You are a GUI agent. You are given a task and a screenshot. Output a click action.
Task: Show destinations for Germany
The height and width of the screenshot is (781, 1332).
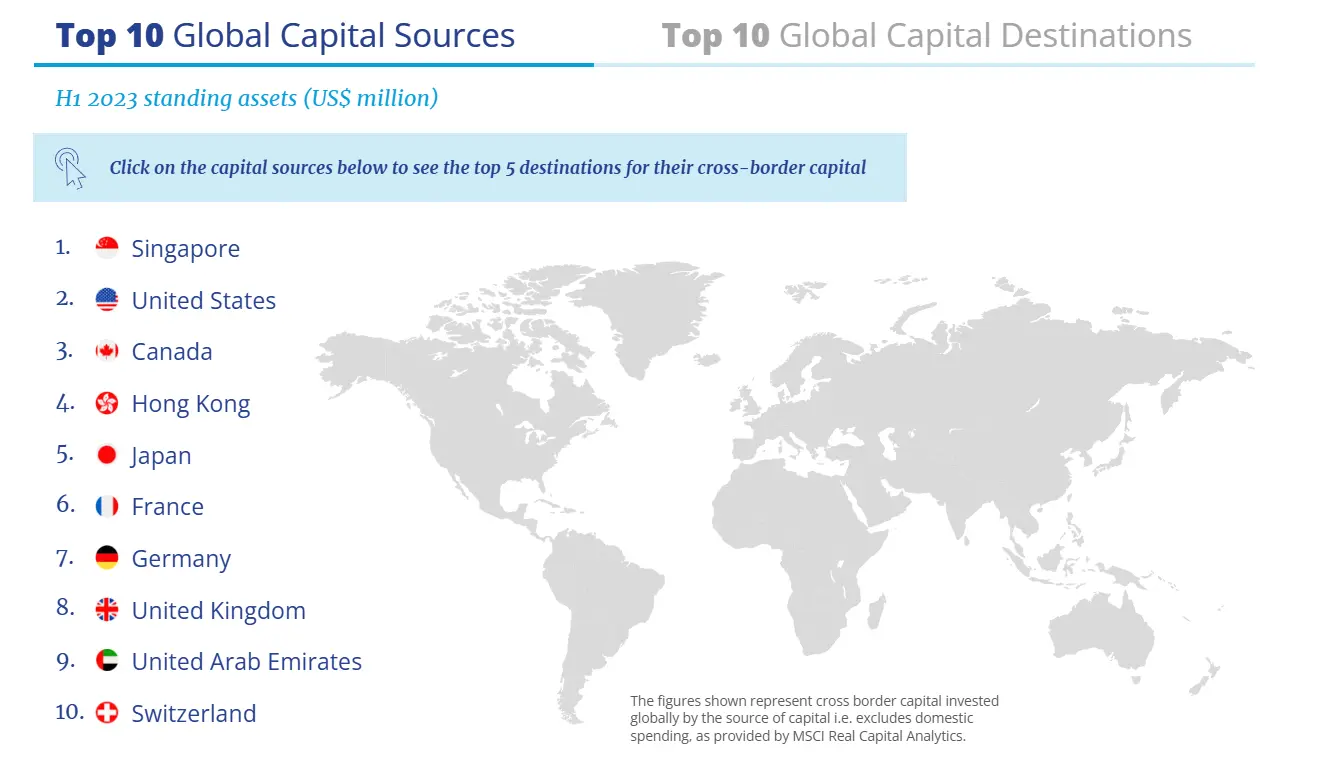coord(181,559)
